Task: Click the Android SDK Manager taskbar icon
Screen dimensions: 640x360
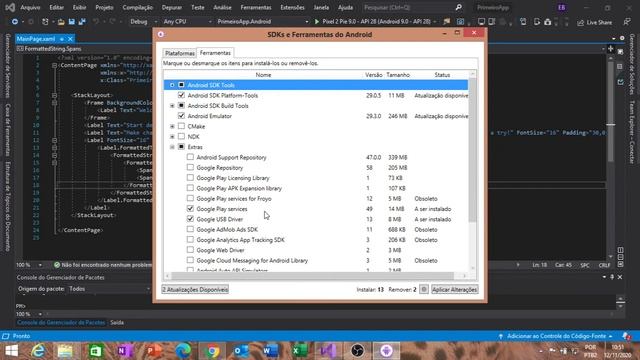Action: pos(386,351)
